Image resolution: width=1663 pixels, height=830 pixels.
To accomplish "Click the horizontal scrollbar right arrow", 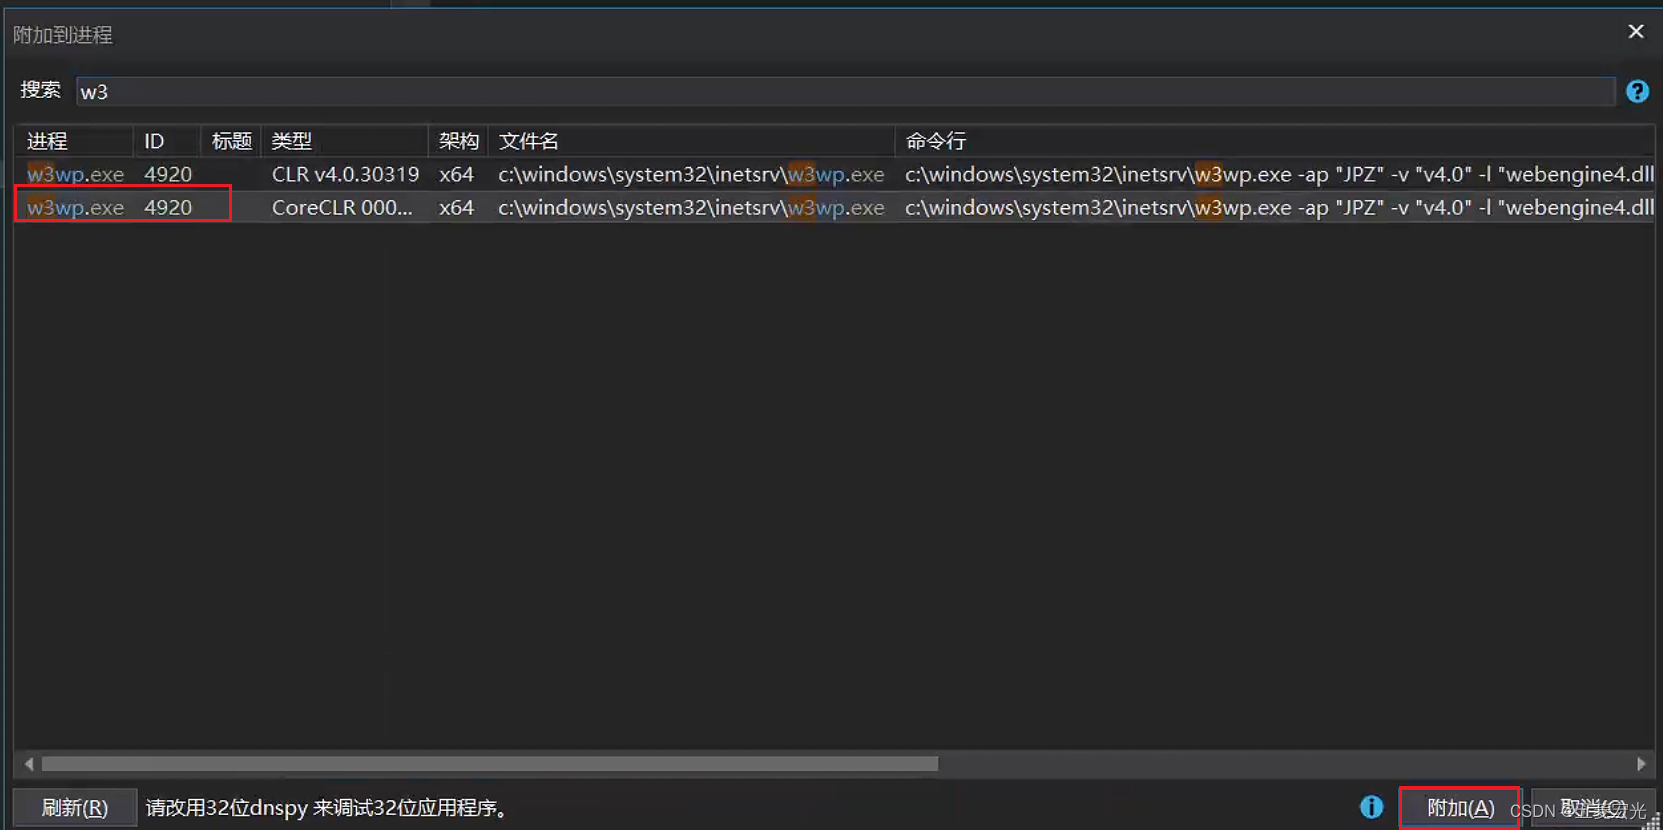I will coord(1641,764).
